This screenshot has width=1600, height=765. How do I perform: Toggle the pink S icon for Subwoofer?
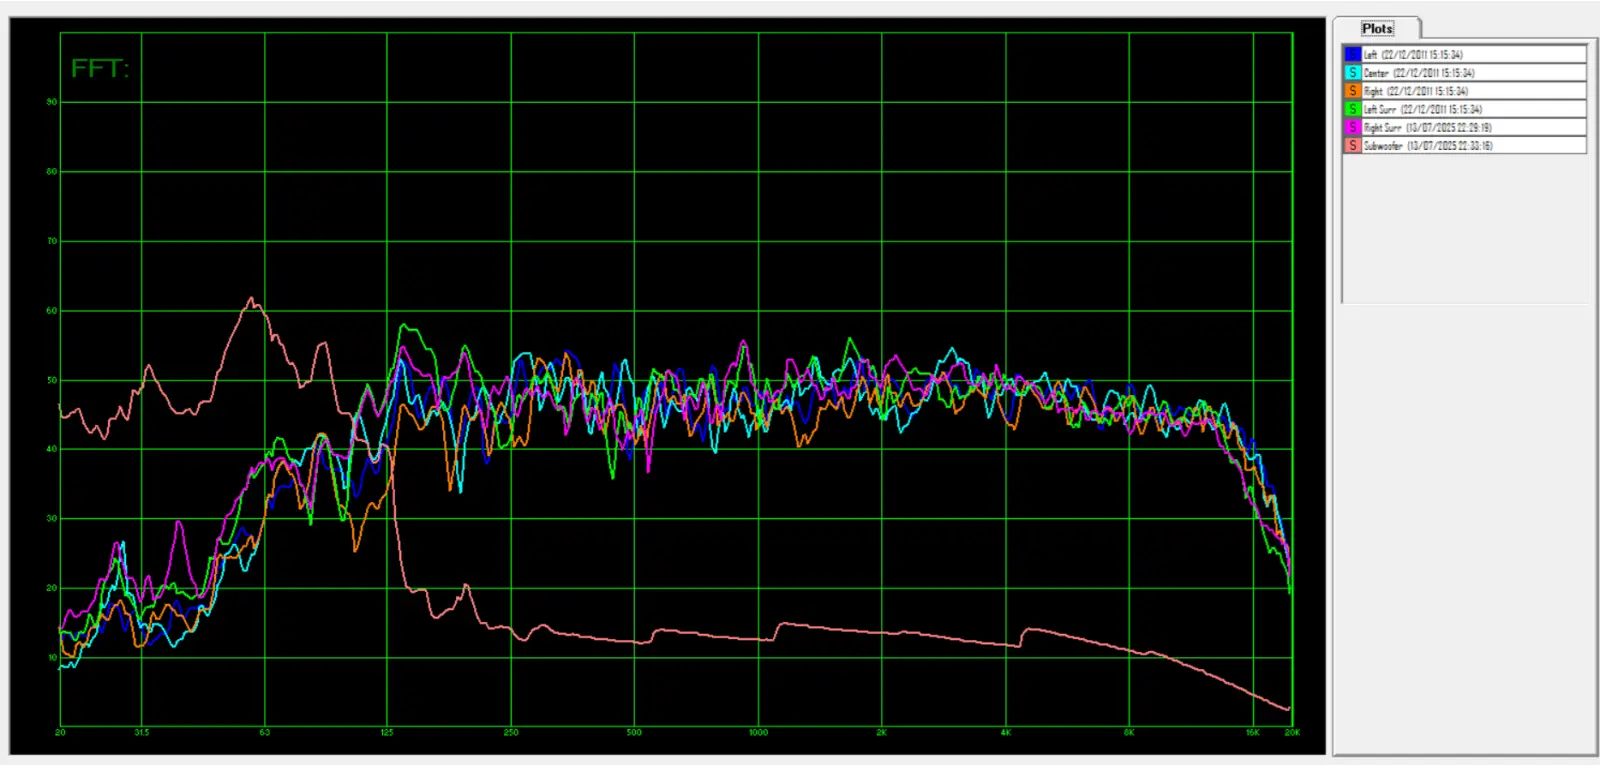(x=1352, y=145)
